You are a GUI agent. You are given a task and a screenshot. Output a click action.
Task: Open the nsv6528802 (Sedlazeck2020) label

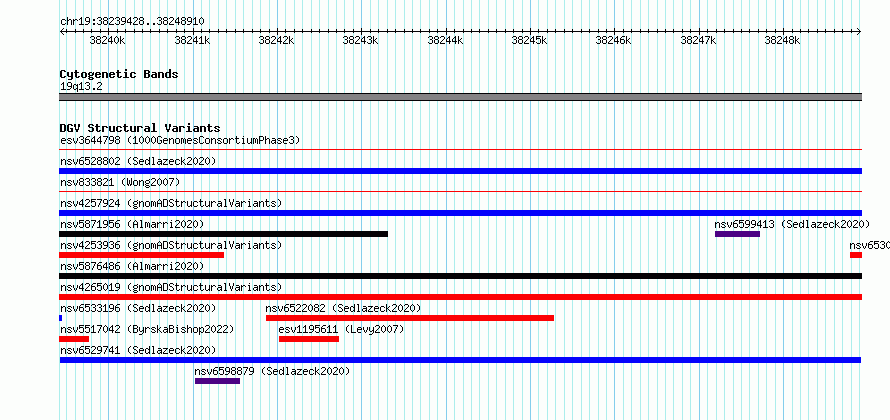pyautogui.click(x=138, y=161)
